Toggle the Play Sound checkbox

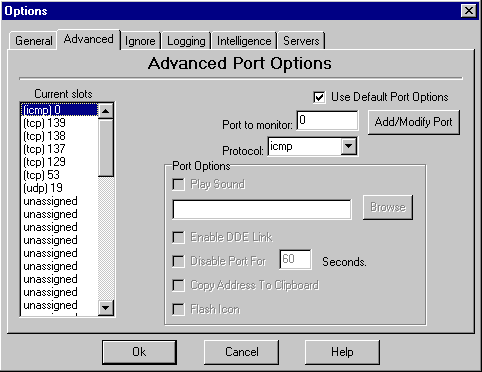[178, 184]
